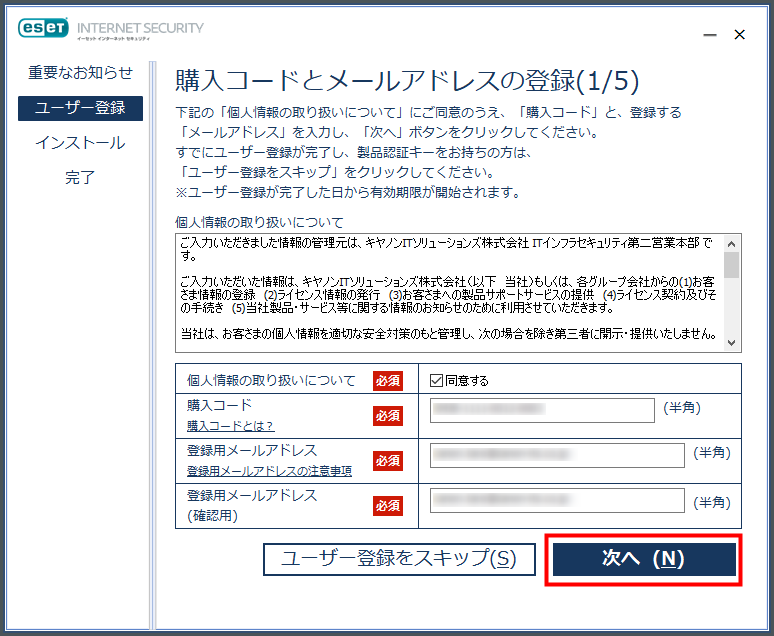Open the 重要なお知らせ step
This screenshot has width=774, height=636.
[x=80, y=73]
